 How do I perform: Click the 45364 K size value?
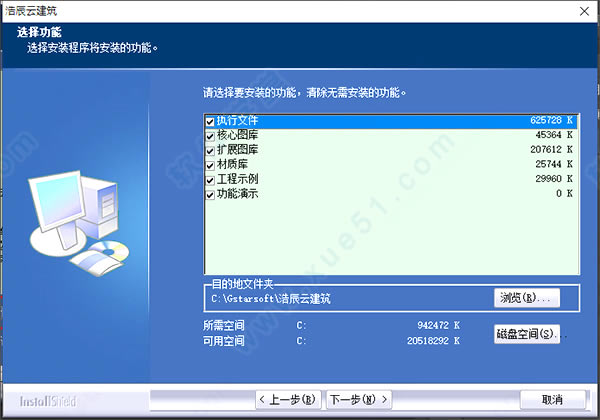coord(554,135)
